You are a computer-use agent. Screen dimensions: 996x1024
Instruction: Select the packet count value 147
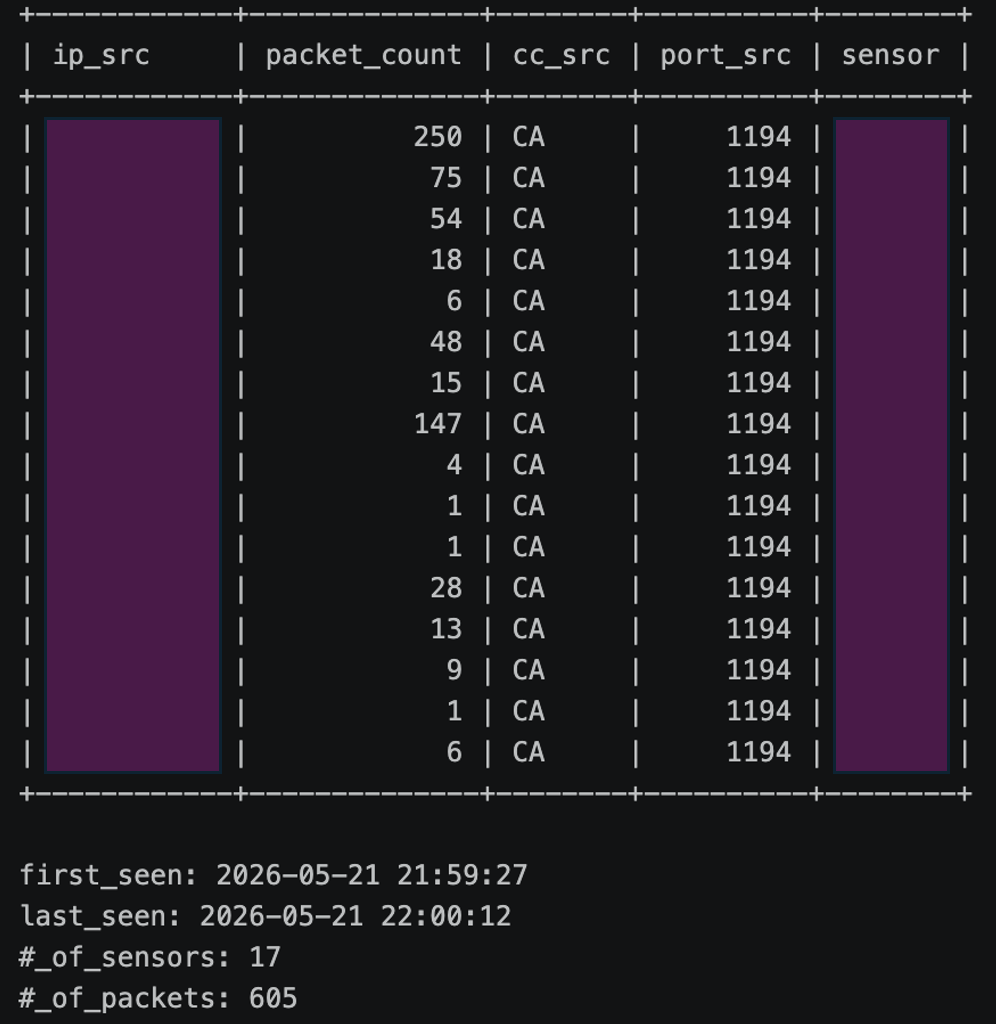tap(438, 424)
